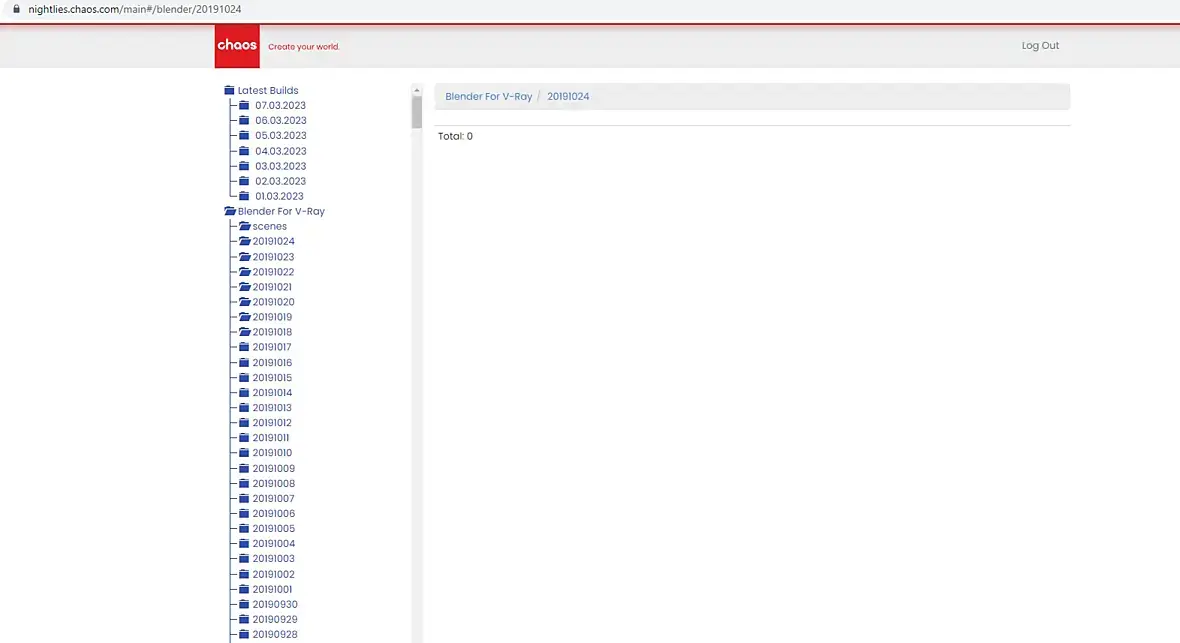The image size is (1180, 643).
Task: Select the scenes folder label
Action: [269, 227]
